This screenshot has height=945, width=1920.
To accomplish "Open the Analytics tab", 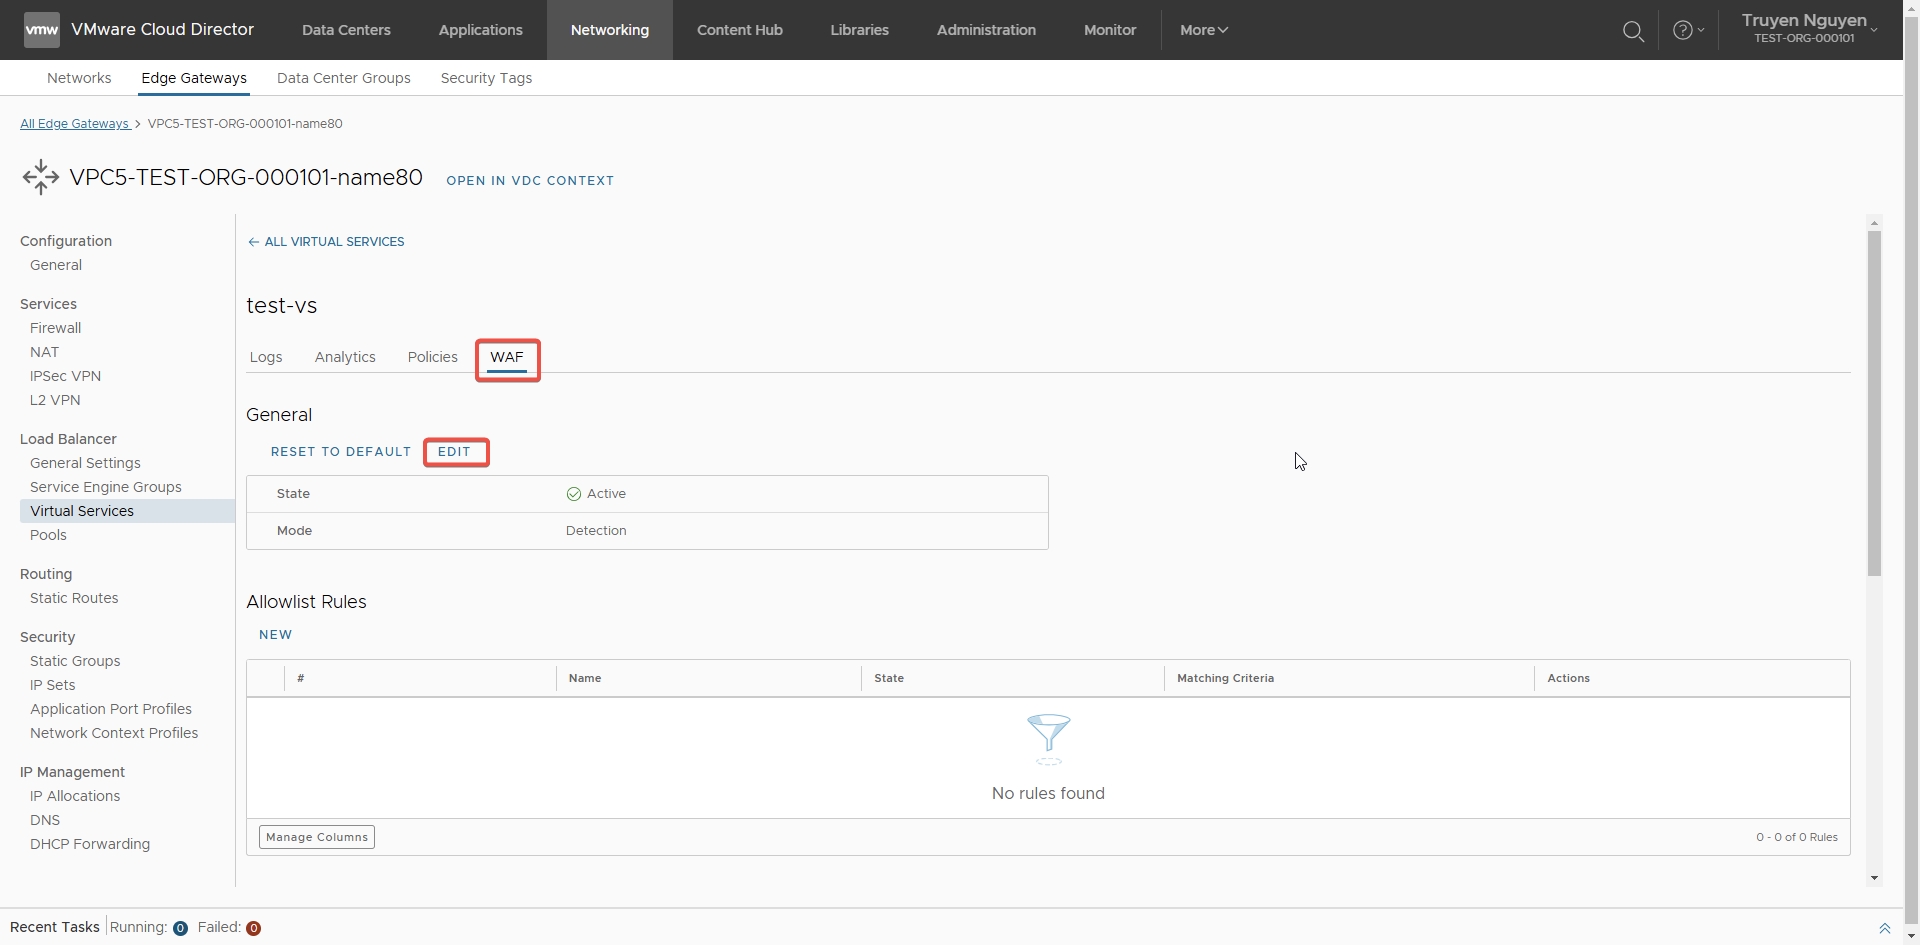I will [x=345, y=357].
